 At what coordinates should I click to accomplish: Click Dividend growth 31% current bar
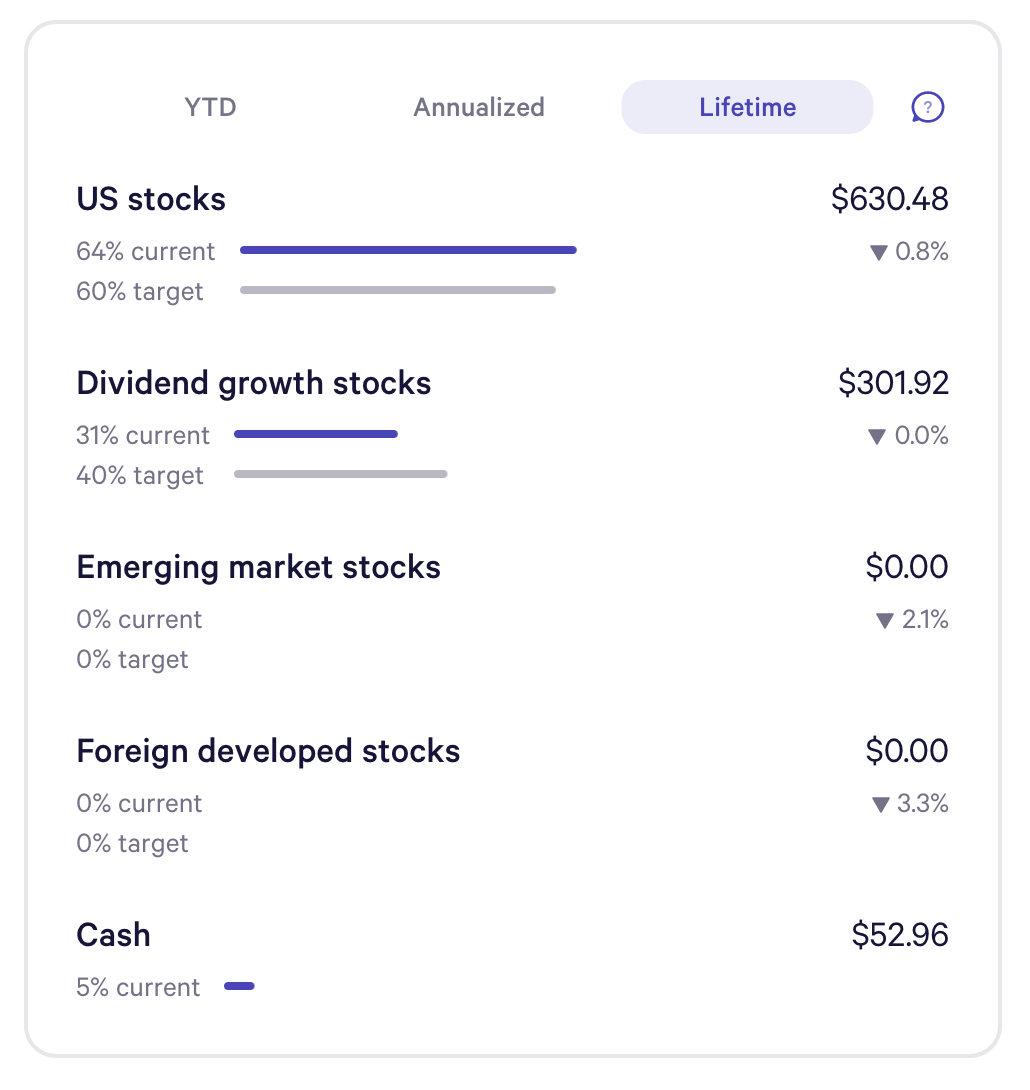(316, 434)
